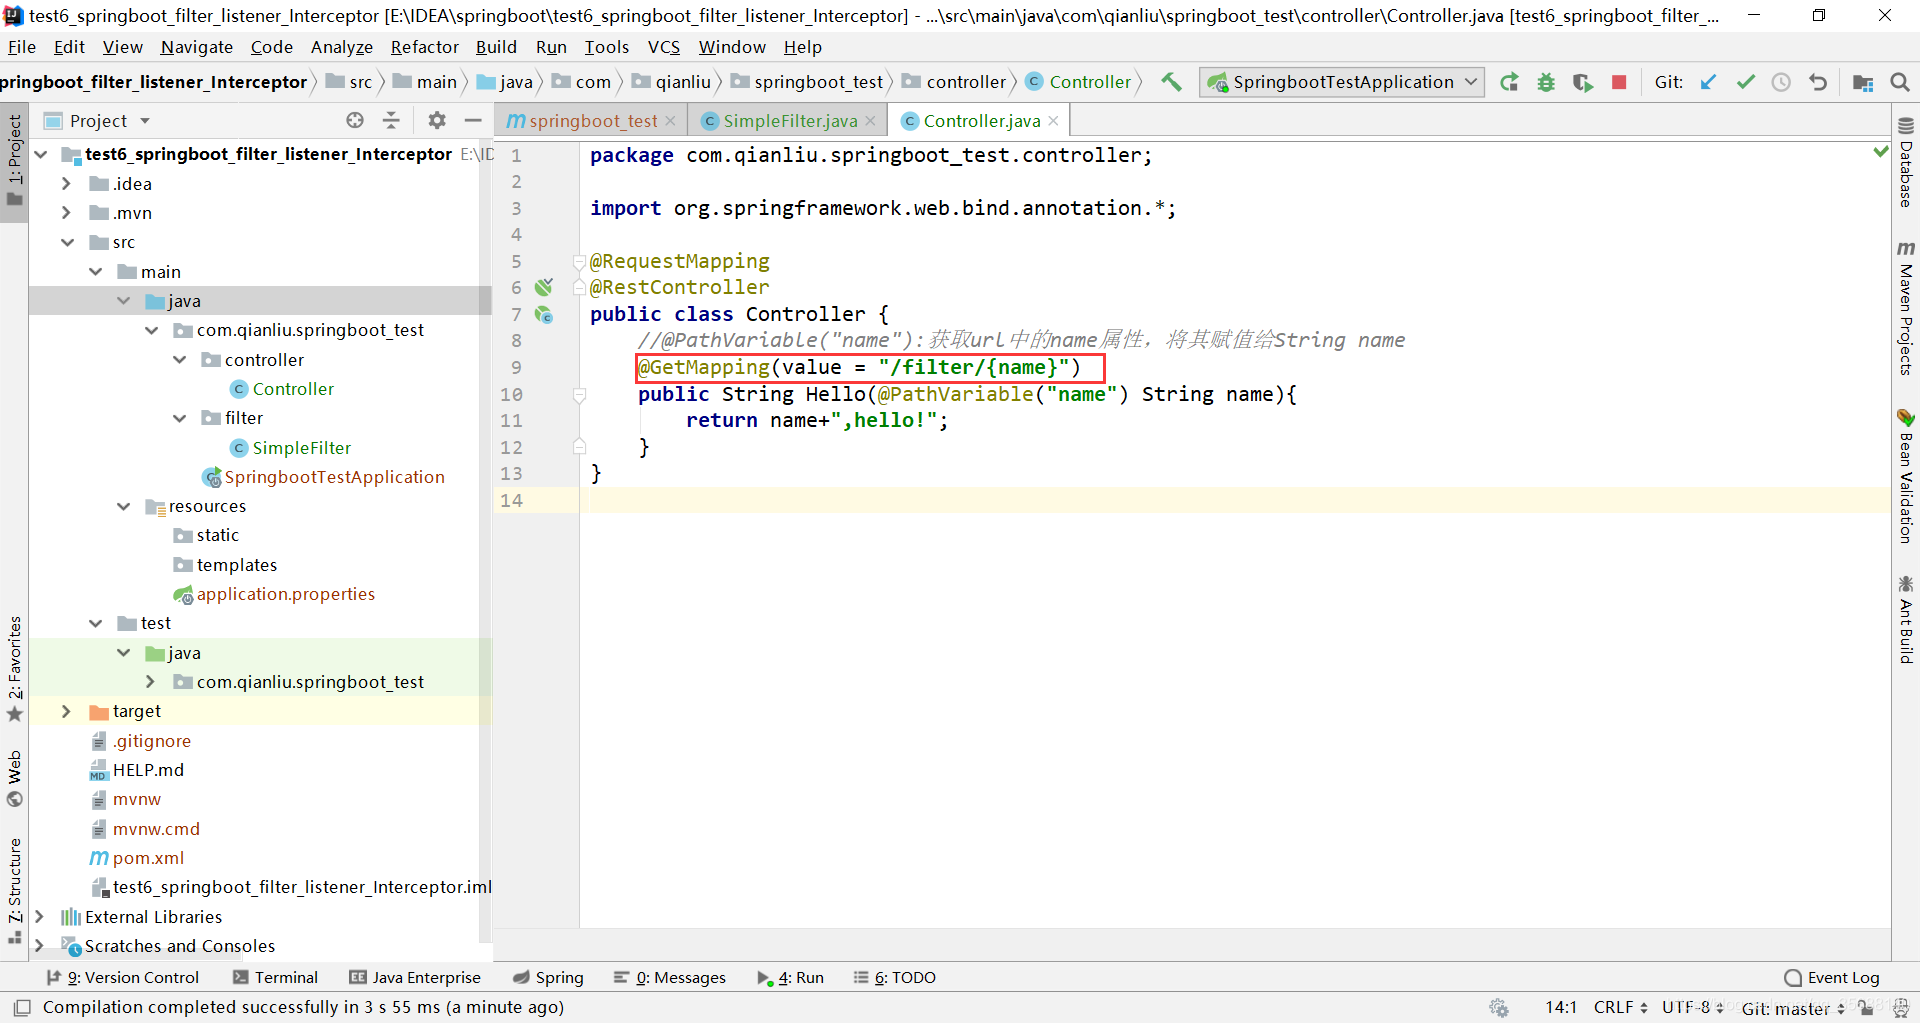Viewport: 1920px width, 1023px height.
Task: Place the cursor on line 11 return statement
Action: (816, 421)
